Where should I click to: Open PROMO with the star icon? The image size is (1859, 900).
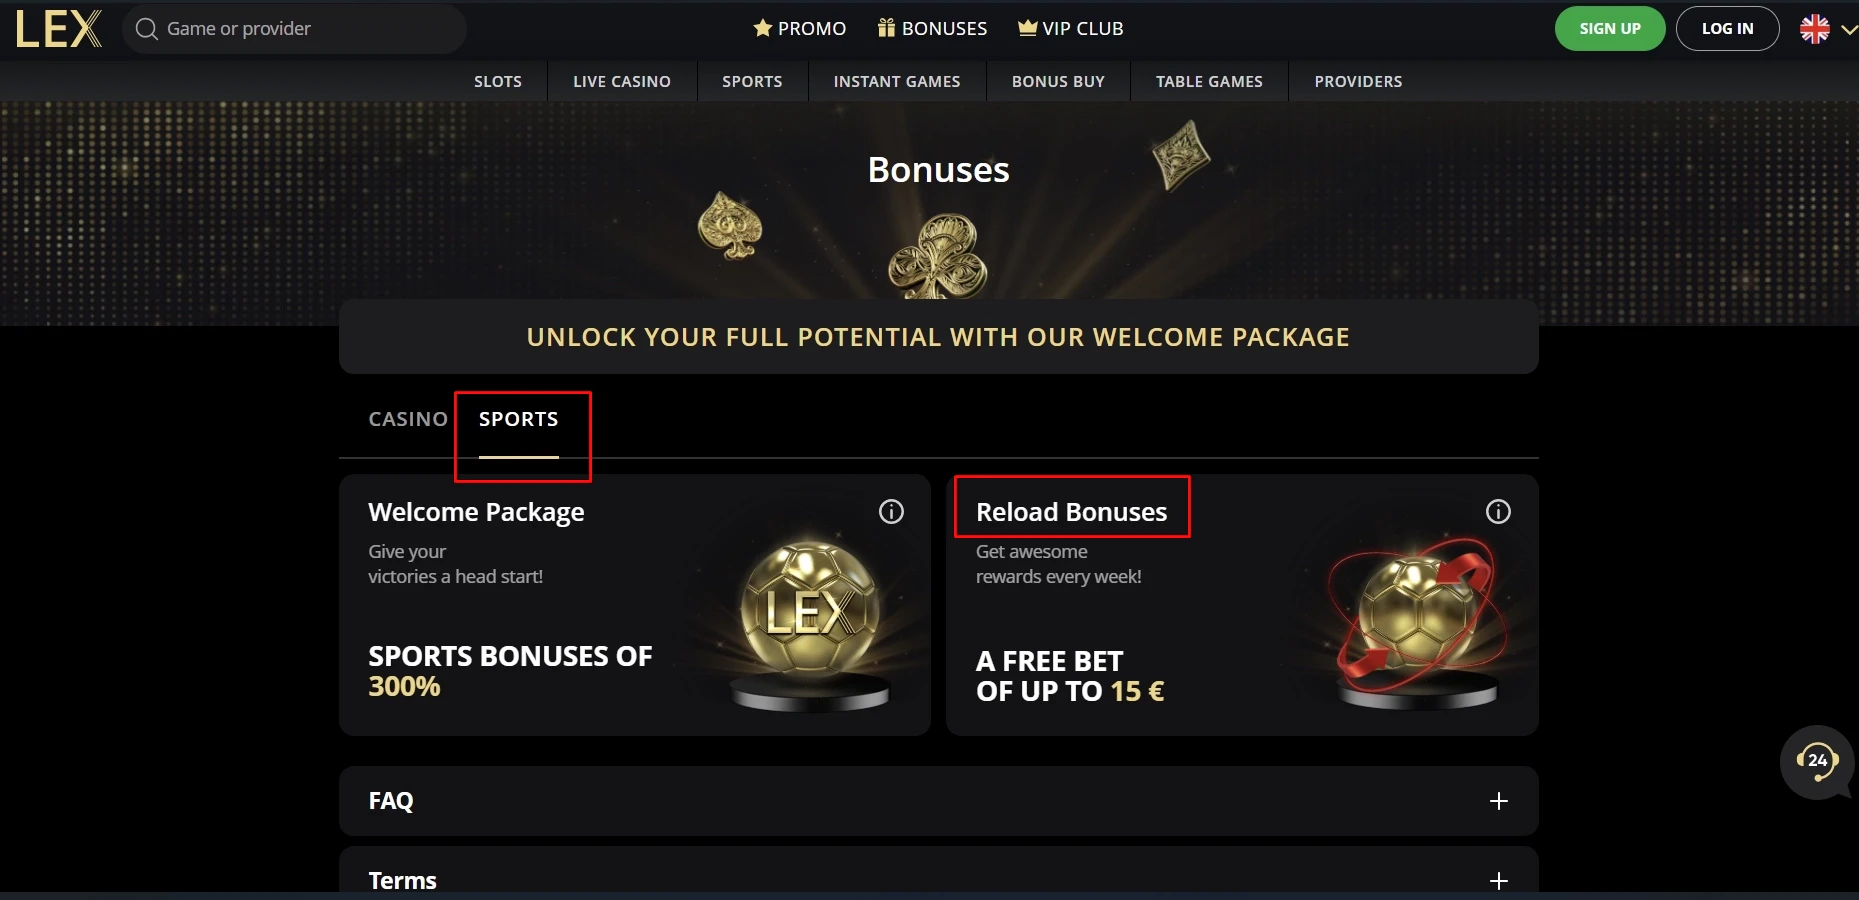[x=799, y=29]
